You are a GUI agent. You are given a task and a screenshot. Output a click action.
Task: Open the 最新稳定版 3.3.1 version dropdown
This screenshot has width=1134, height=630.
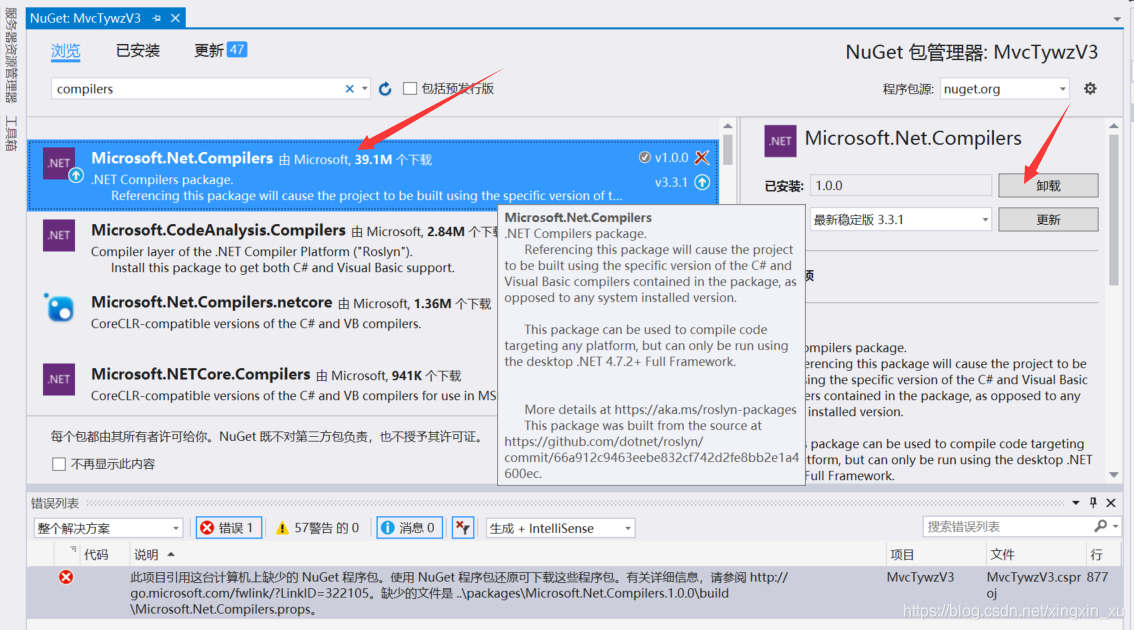(900, 219)
